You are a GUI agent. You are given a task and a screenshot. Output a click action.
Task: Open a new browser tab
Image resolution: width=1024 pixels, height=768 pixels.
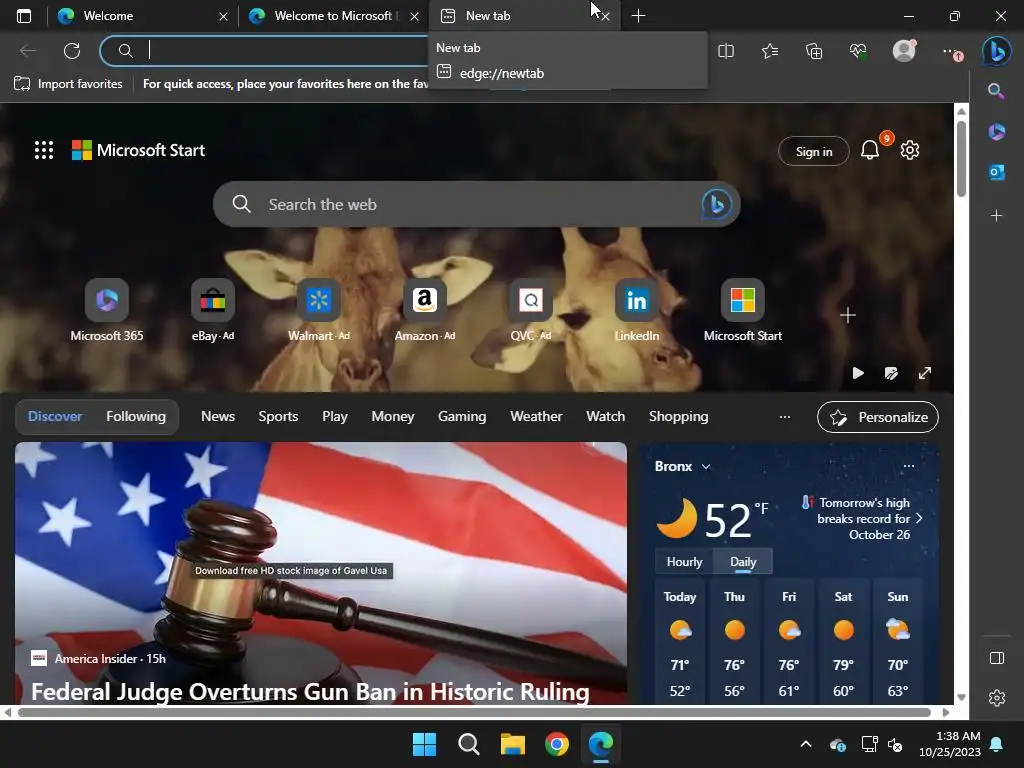point(638,16)
